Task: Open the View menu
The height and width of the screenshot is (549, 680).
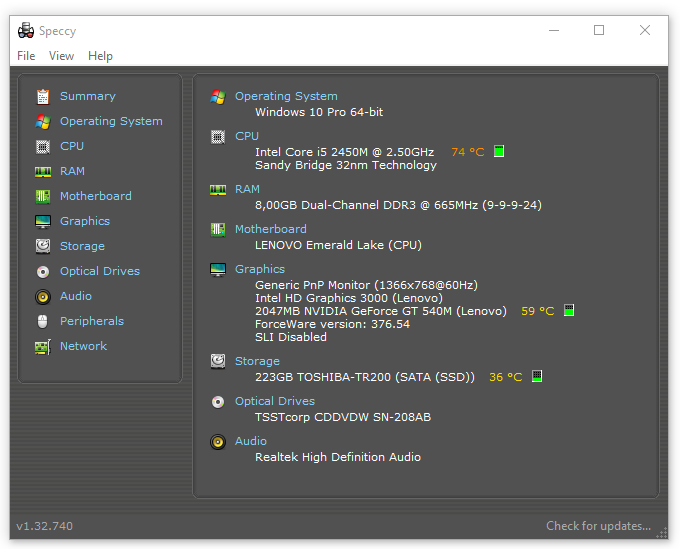Action: 61,56
